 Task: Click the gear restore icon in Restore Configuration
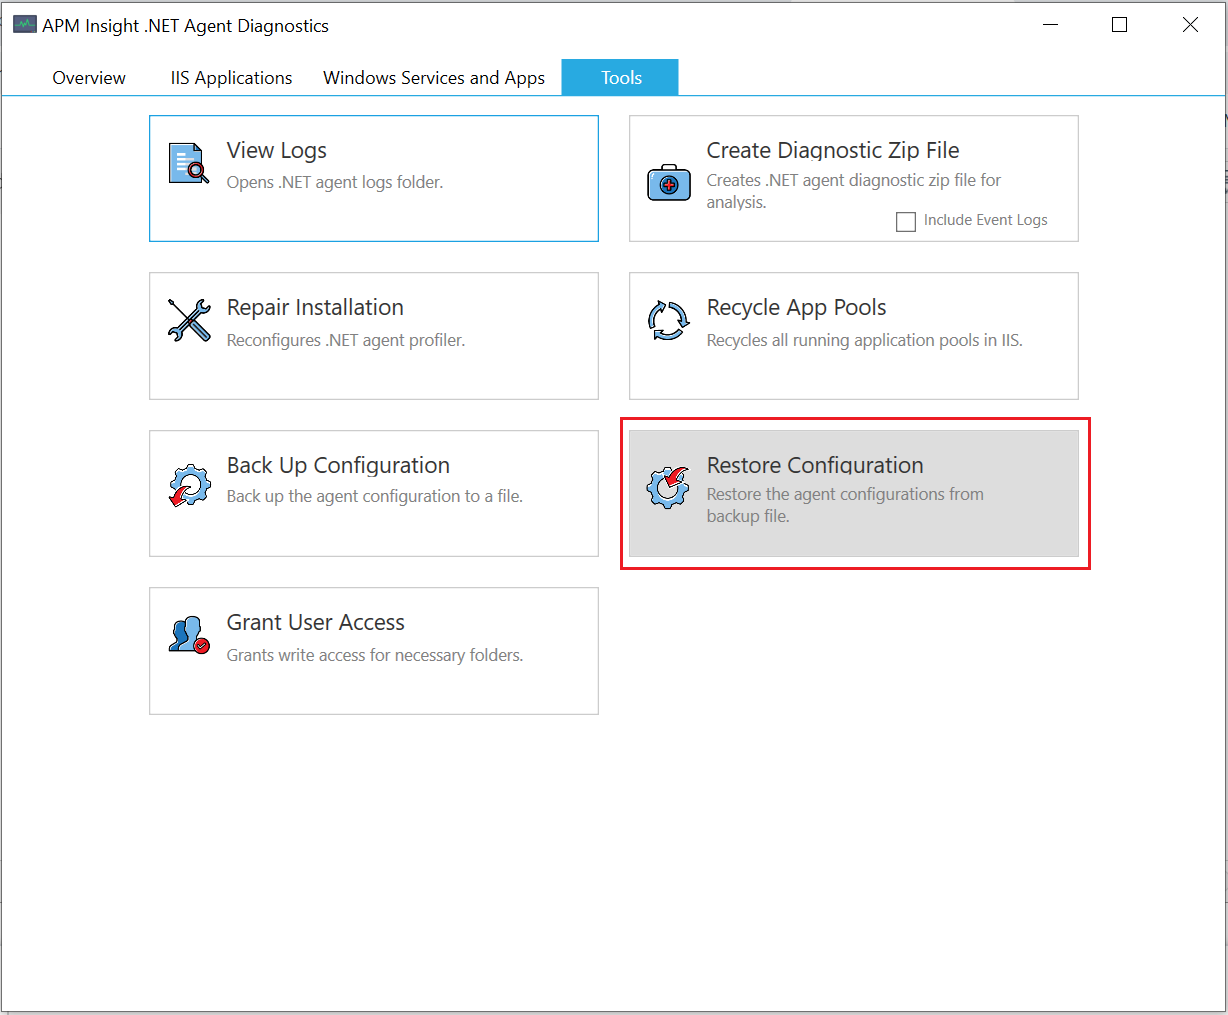[x=668, y=487]
